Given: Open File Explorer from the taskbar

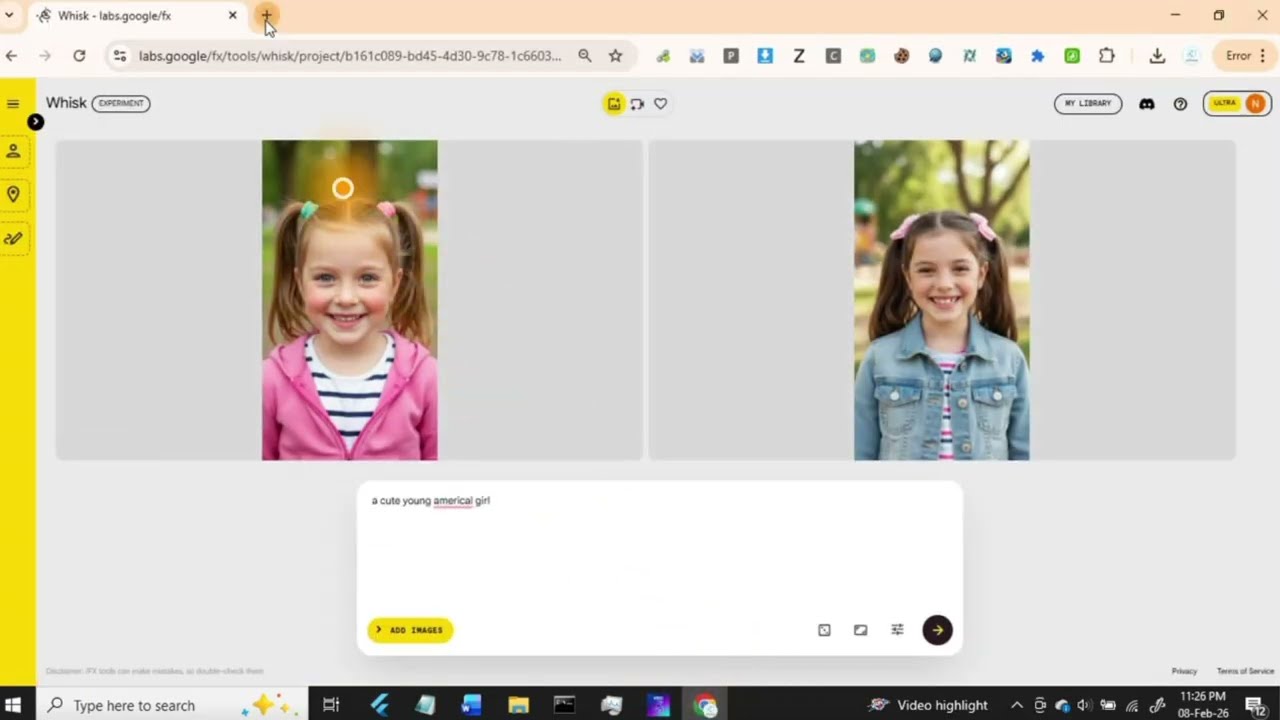Looking at the screenshot, I should click(x=518, y=705).
